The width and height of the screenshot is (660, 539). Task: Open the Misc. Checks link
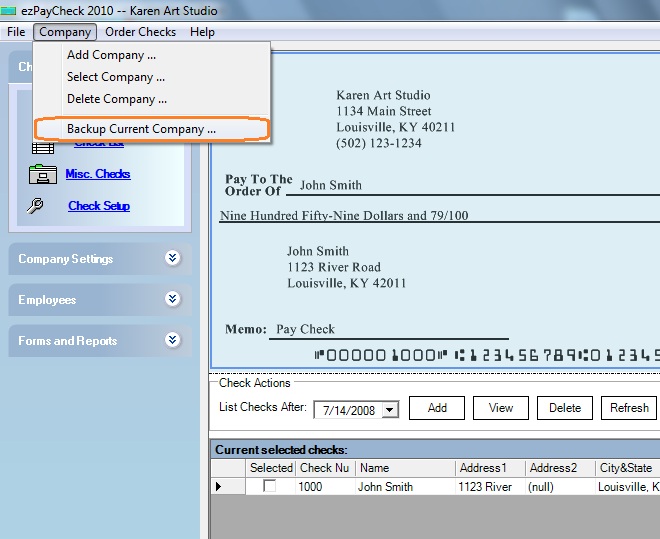click(98, 174)
